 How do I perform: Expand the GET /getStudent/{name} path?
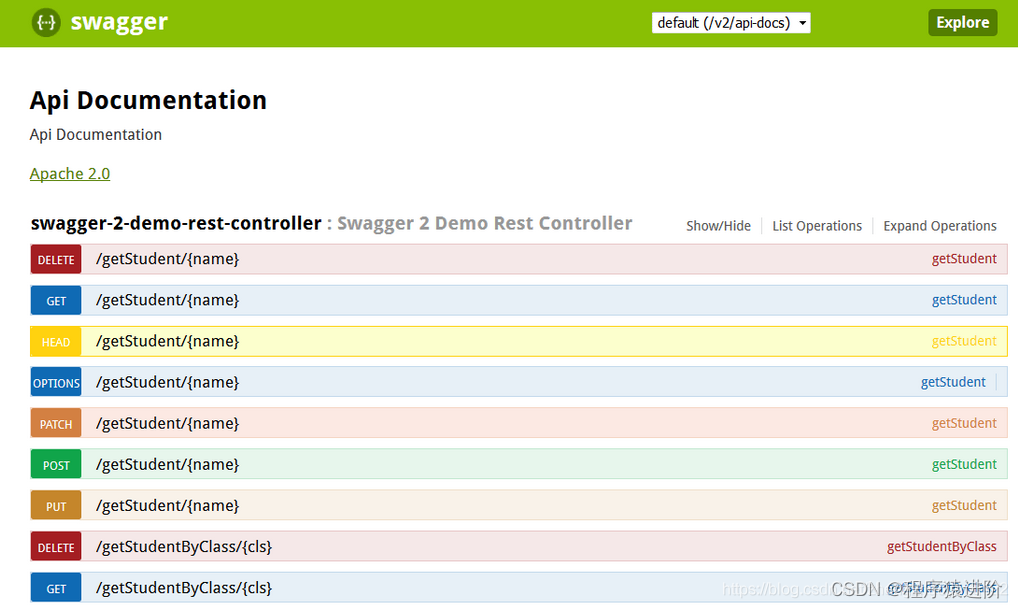pyautogui.click(x=168, y=301)
